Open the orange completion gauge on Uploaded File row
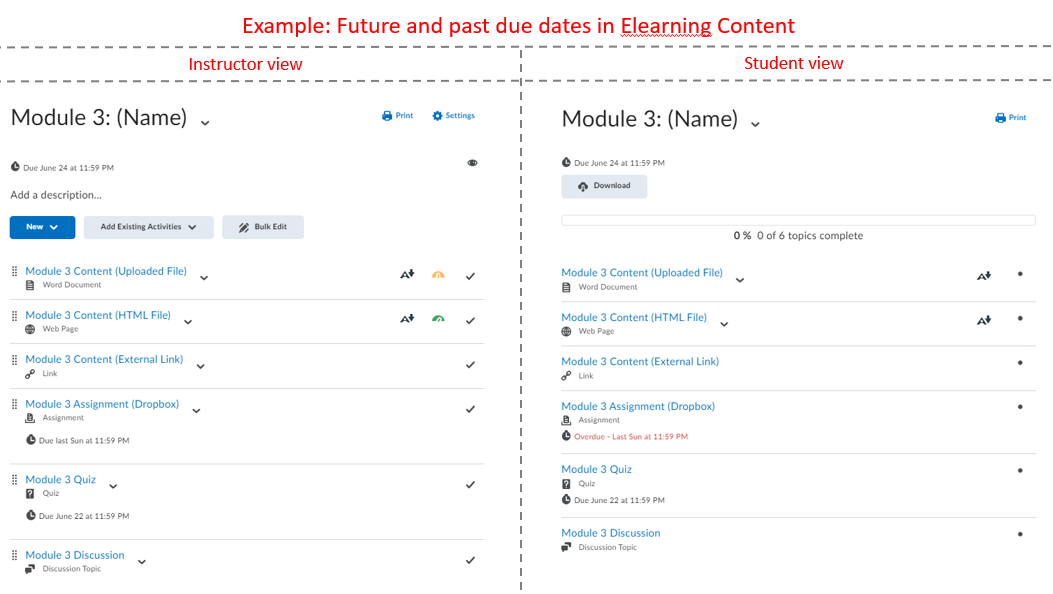The height and width of the screenshot is (594, 1053). [438, 273]
